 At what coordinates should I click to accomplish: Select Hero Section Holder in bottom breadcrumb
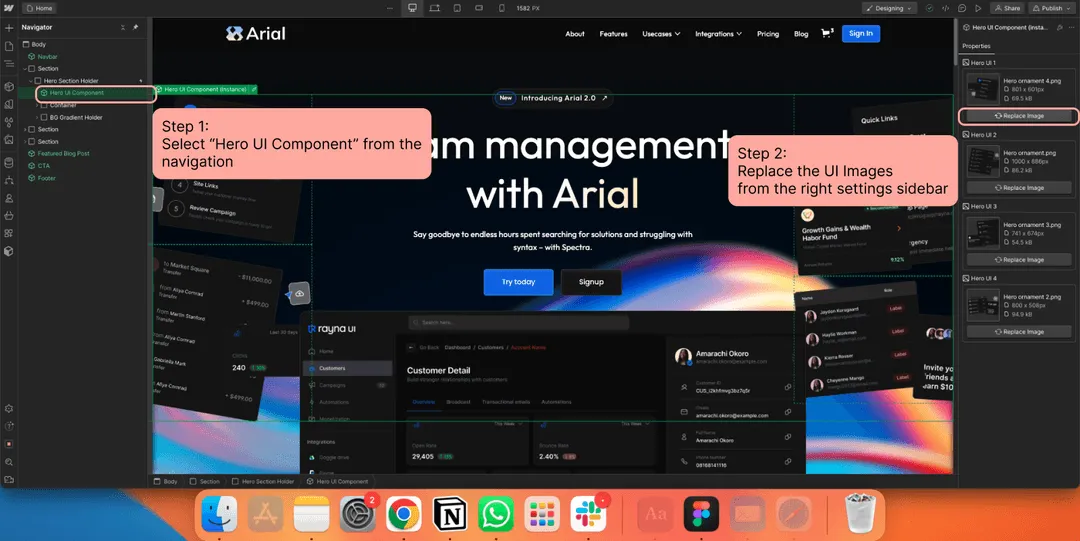tap(263, 481)
